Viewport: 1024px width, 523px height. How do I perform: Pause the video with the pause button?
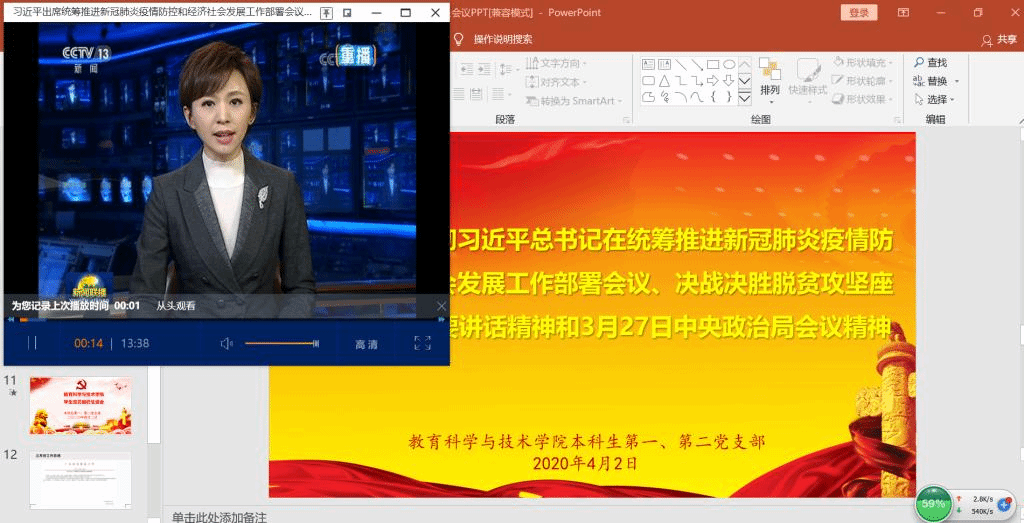click(32, 343)
